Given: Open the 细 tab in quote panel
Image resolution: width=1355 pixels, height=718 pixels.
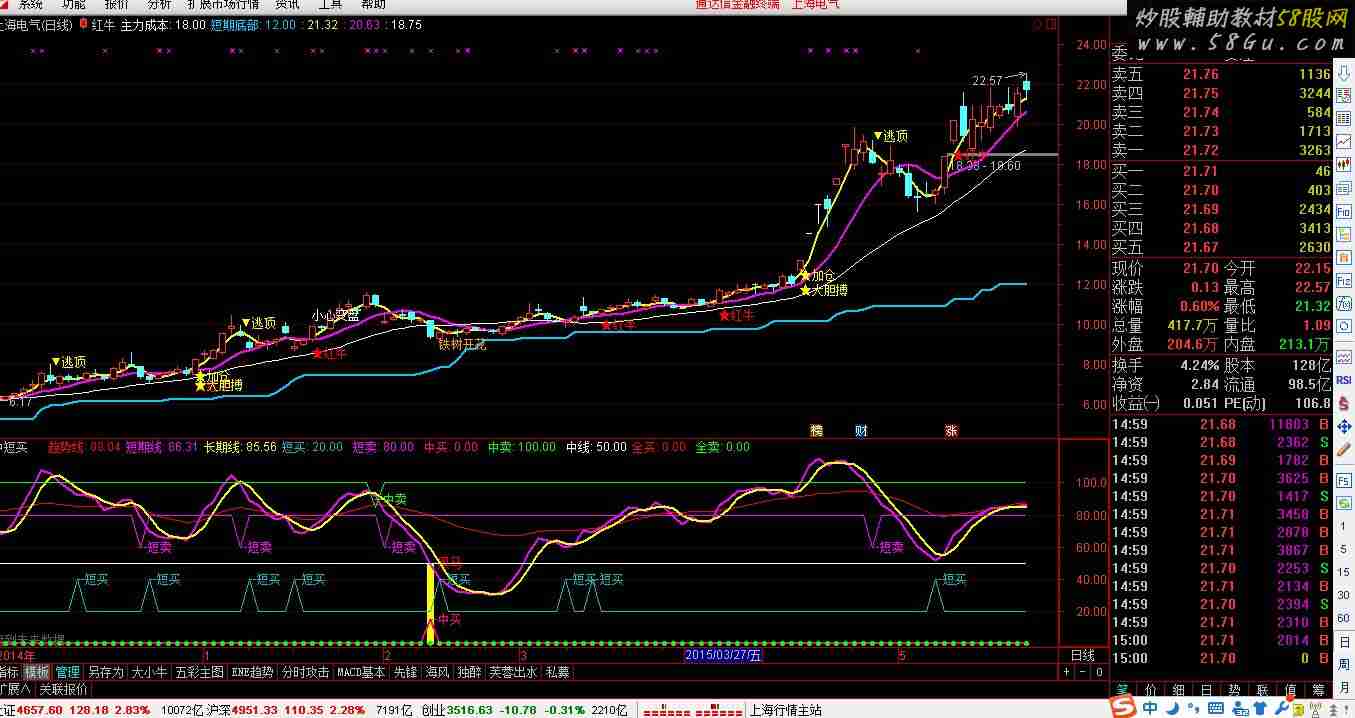Looking at the screenshot, I should [1179, 690].
